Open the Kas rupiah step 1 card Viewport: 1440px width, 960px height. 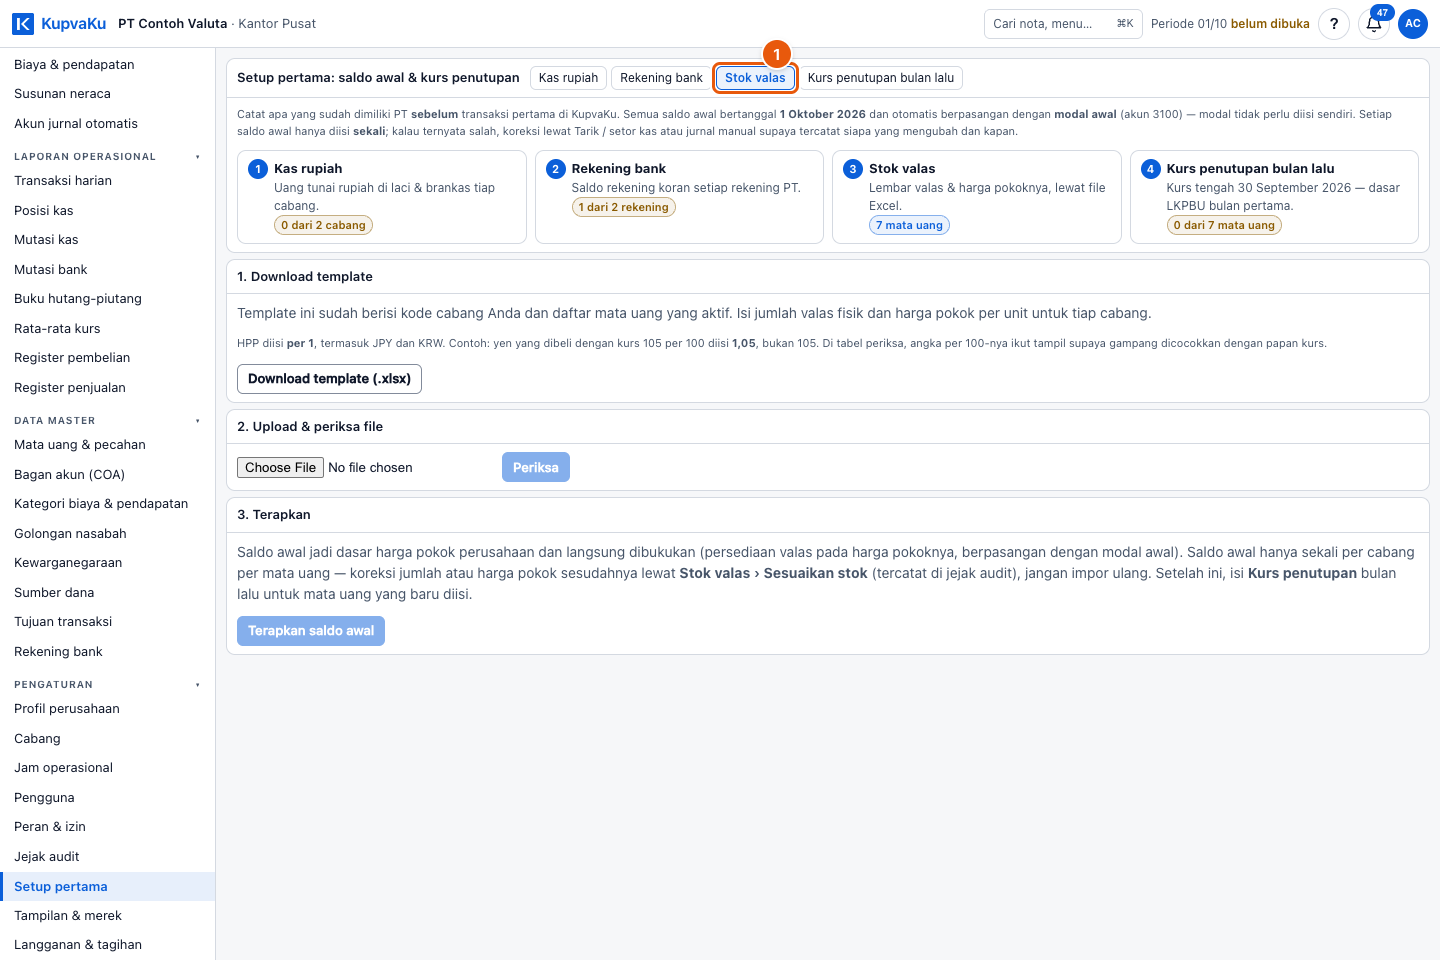pyautogui.click(x=382, y=197)
